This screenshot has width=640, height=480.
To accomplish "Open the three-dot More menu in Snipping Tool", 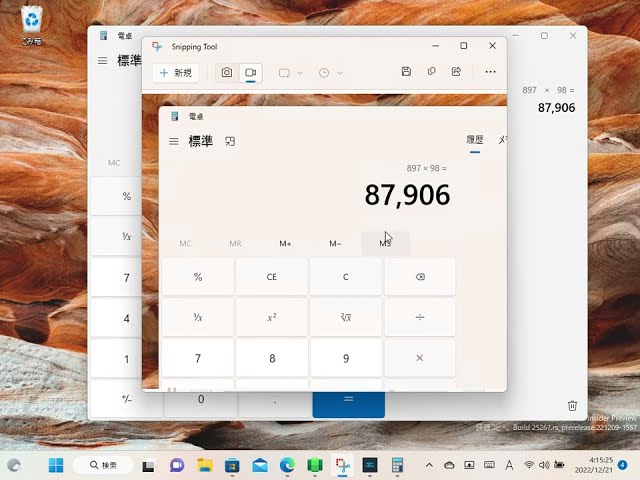I will 490,72.
